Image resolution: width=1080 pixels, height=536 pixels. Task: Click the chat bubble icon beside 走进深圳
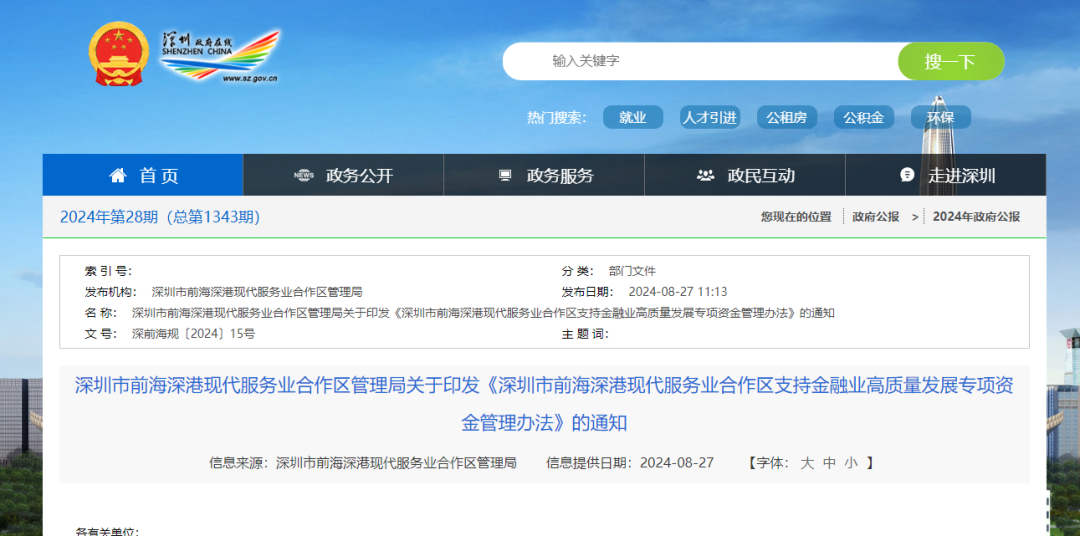pyautogui.click(x=907, y=175)
